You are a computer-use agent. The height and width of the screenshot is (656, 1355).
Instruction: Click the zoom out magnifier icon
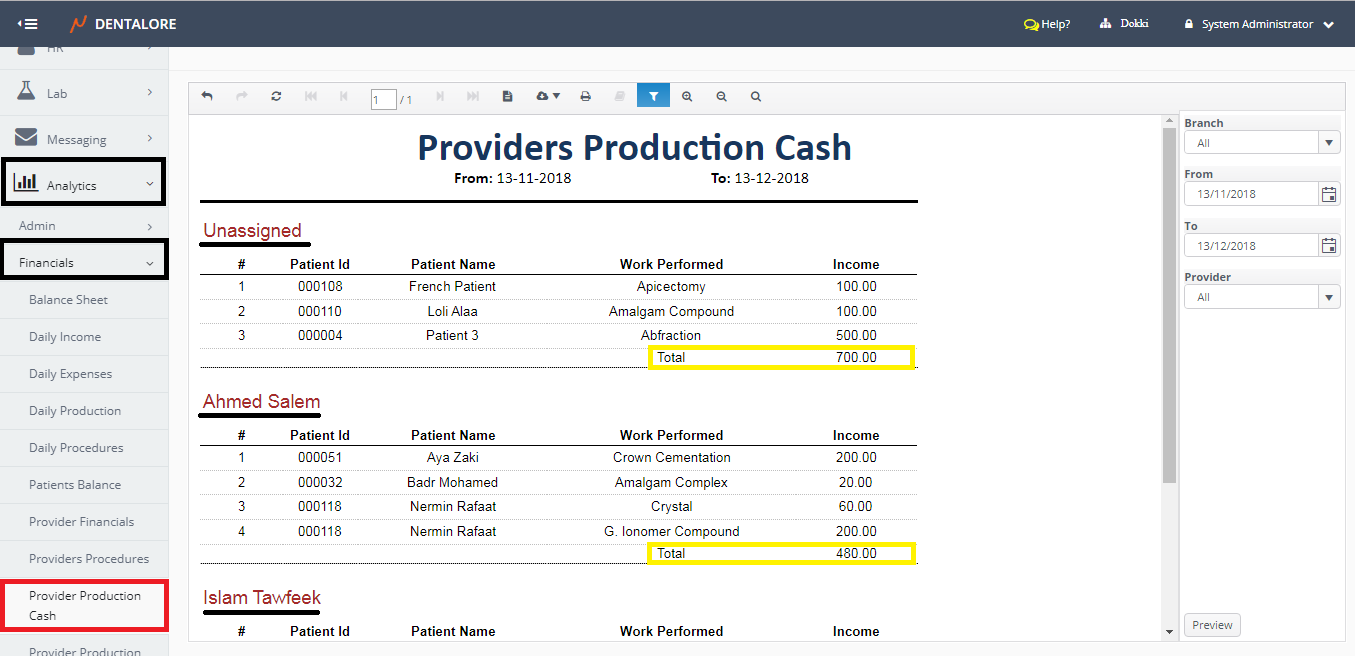pos(721,97)
